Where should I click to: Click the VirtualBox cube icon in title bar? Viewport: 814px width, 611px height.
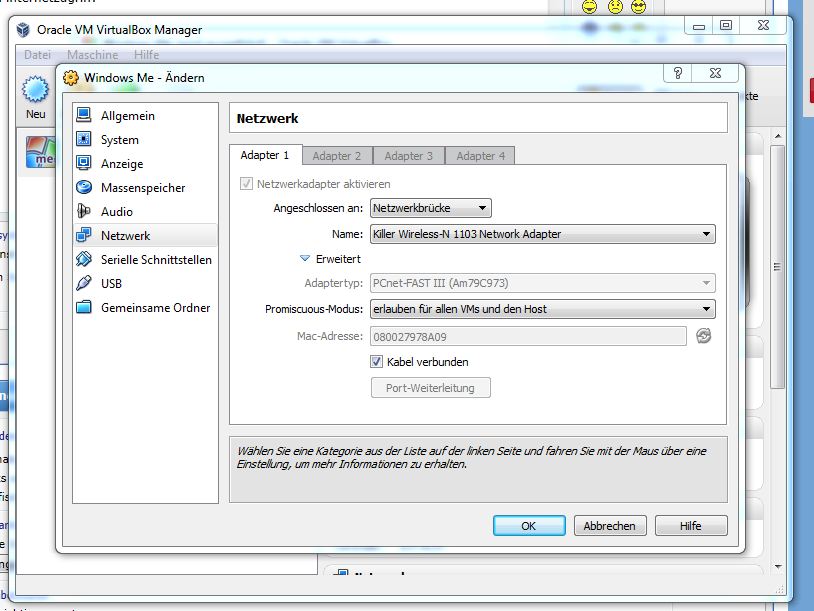tap(23, 30)
